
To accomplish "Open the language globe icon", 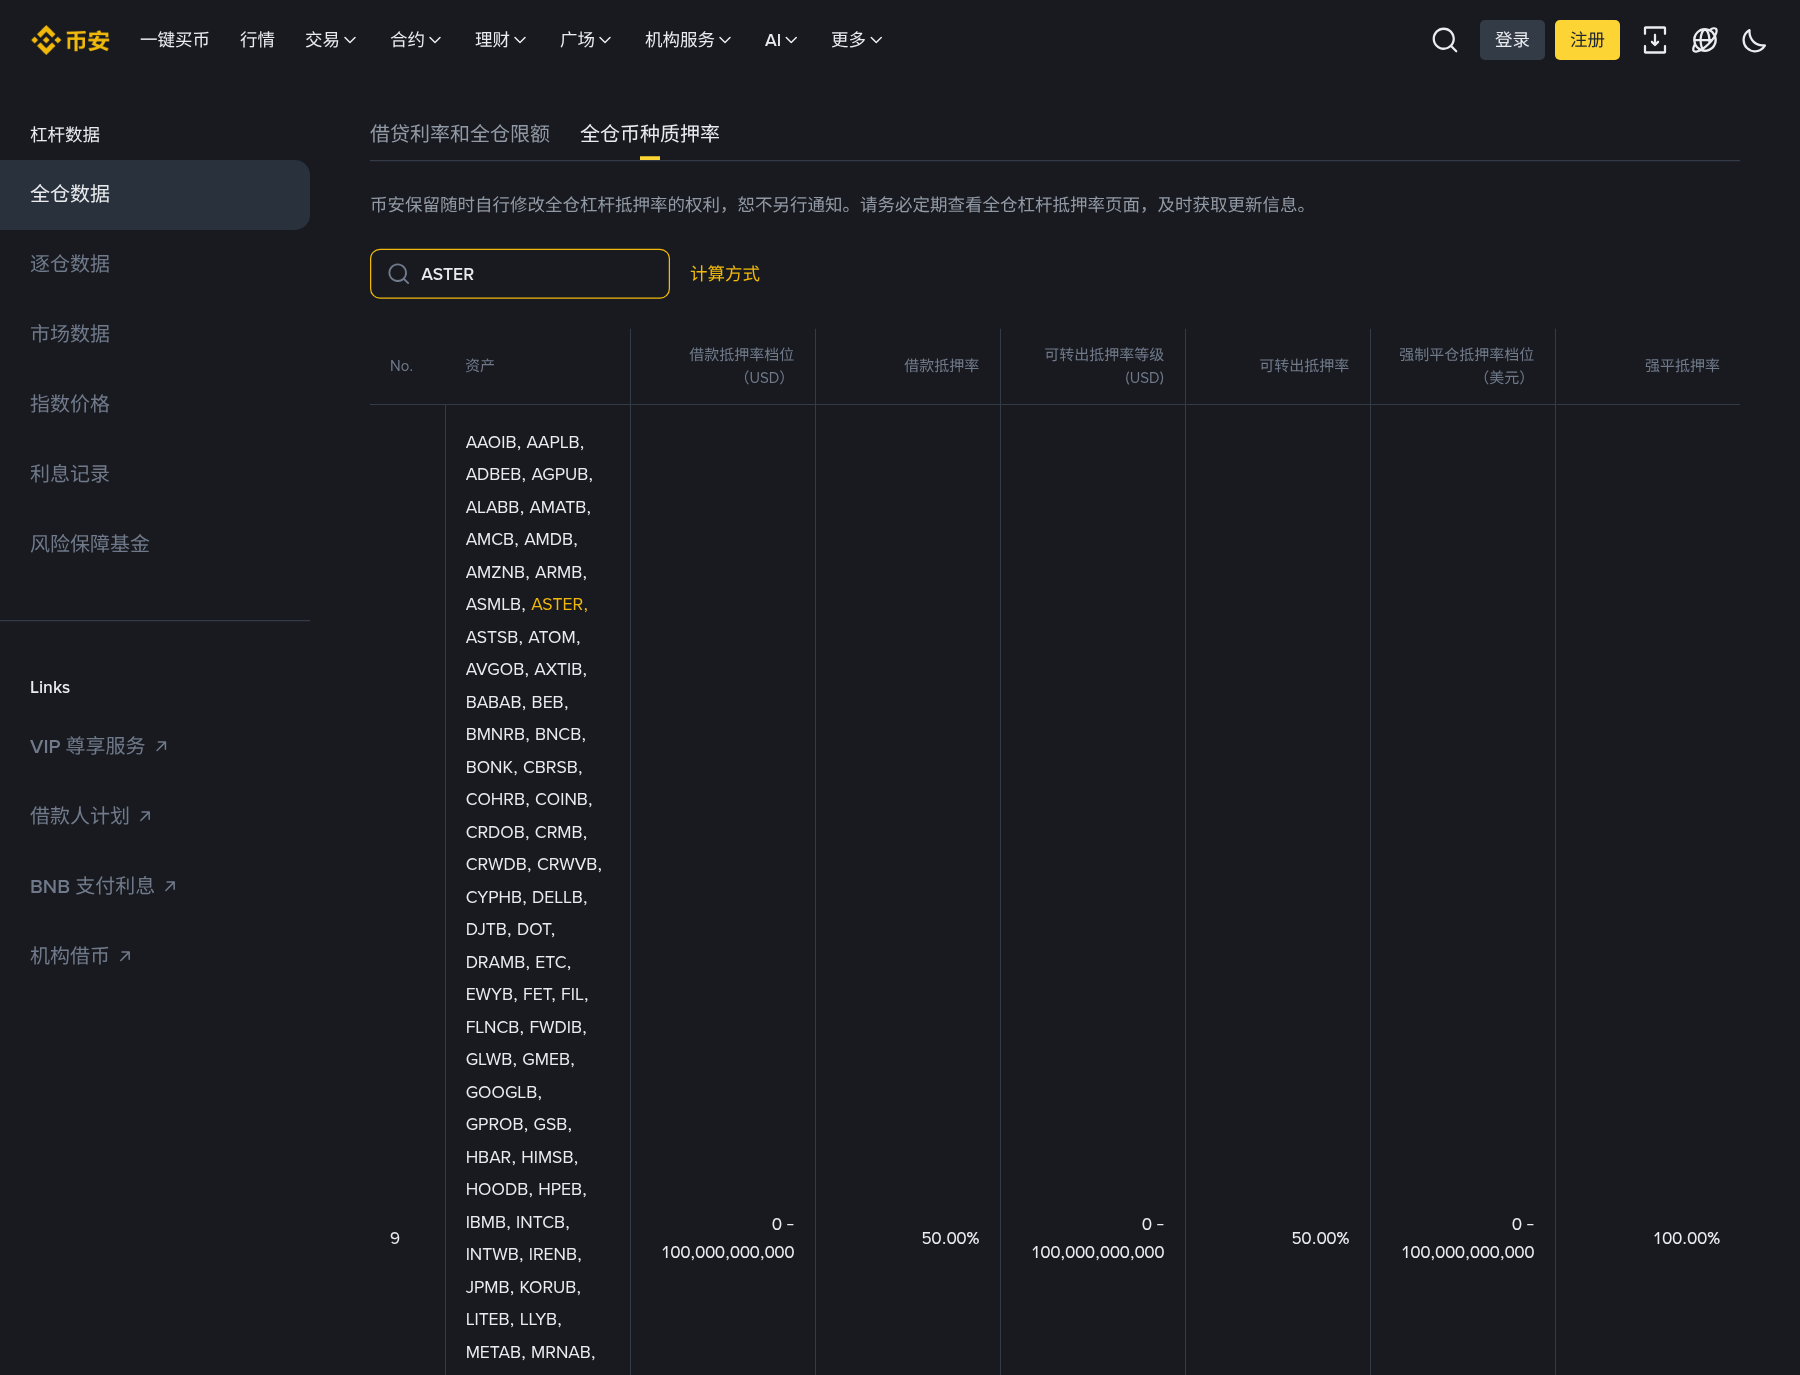I will (x=1705, y=40).
